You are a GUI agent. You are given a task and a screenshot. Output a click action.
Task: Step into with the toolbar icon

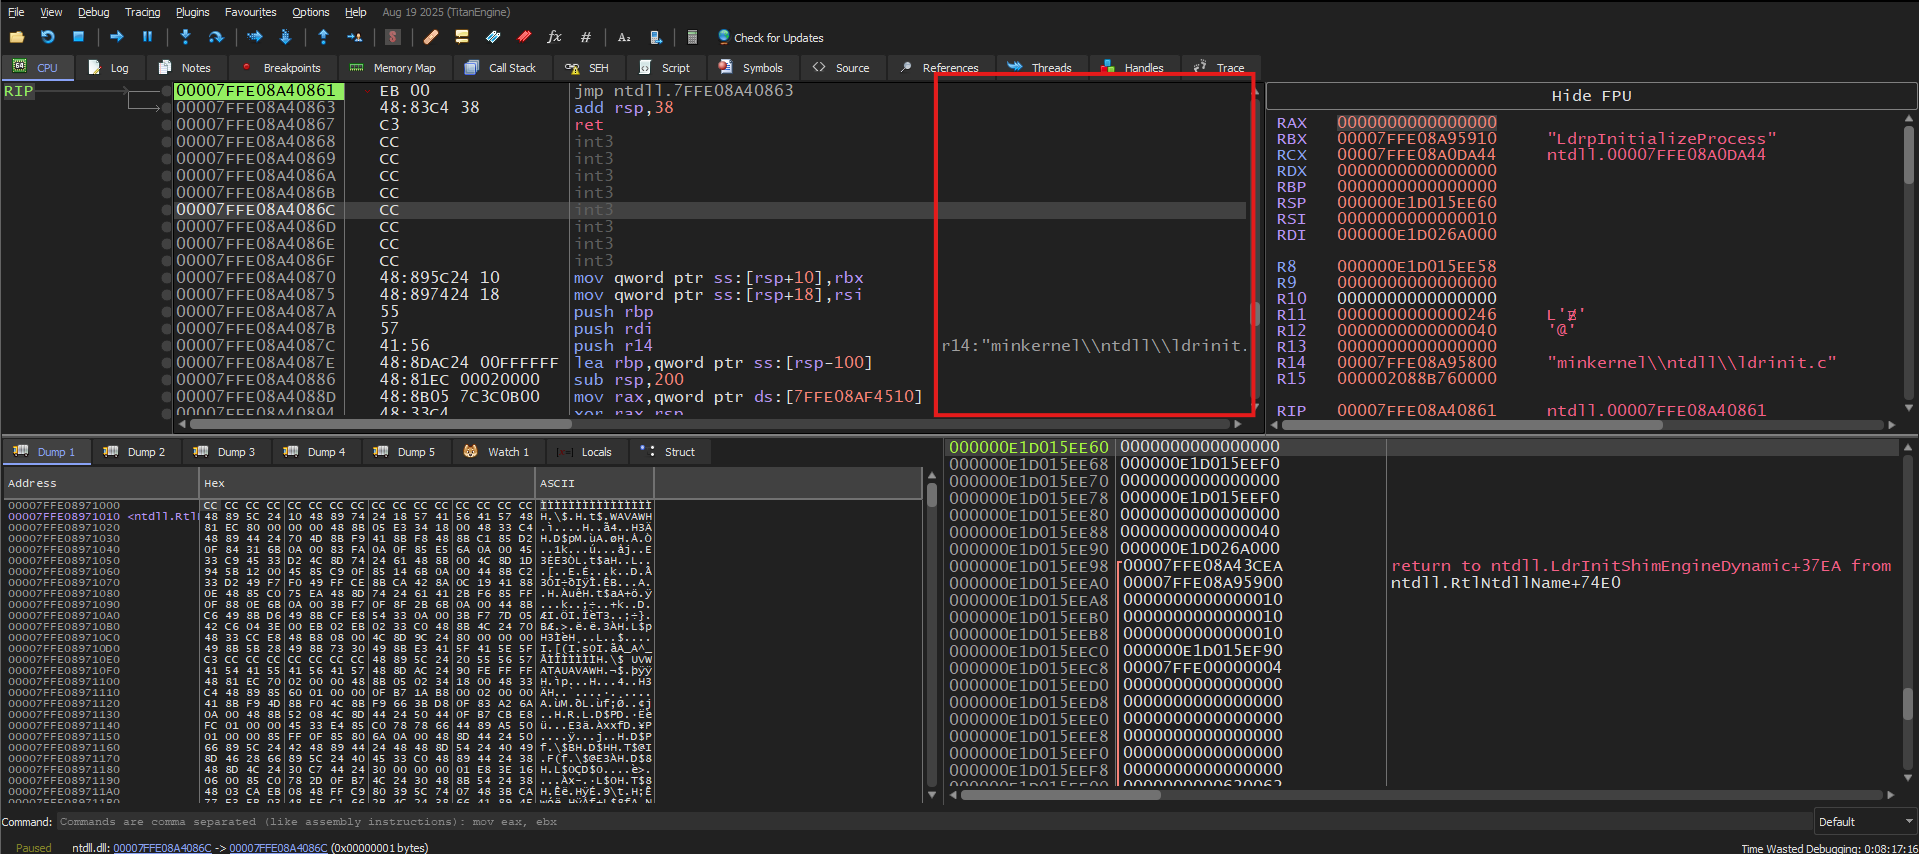tap(185, 37)
